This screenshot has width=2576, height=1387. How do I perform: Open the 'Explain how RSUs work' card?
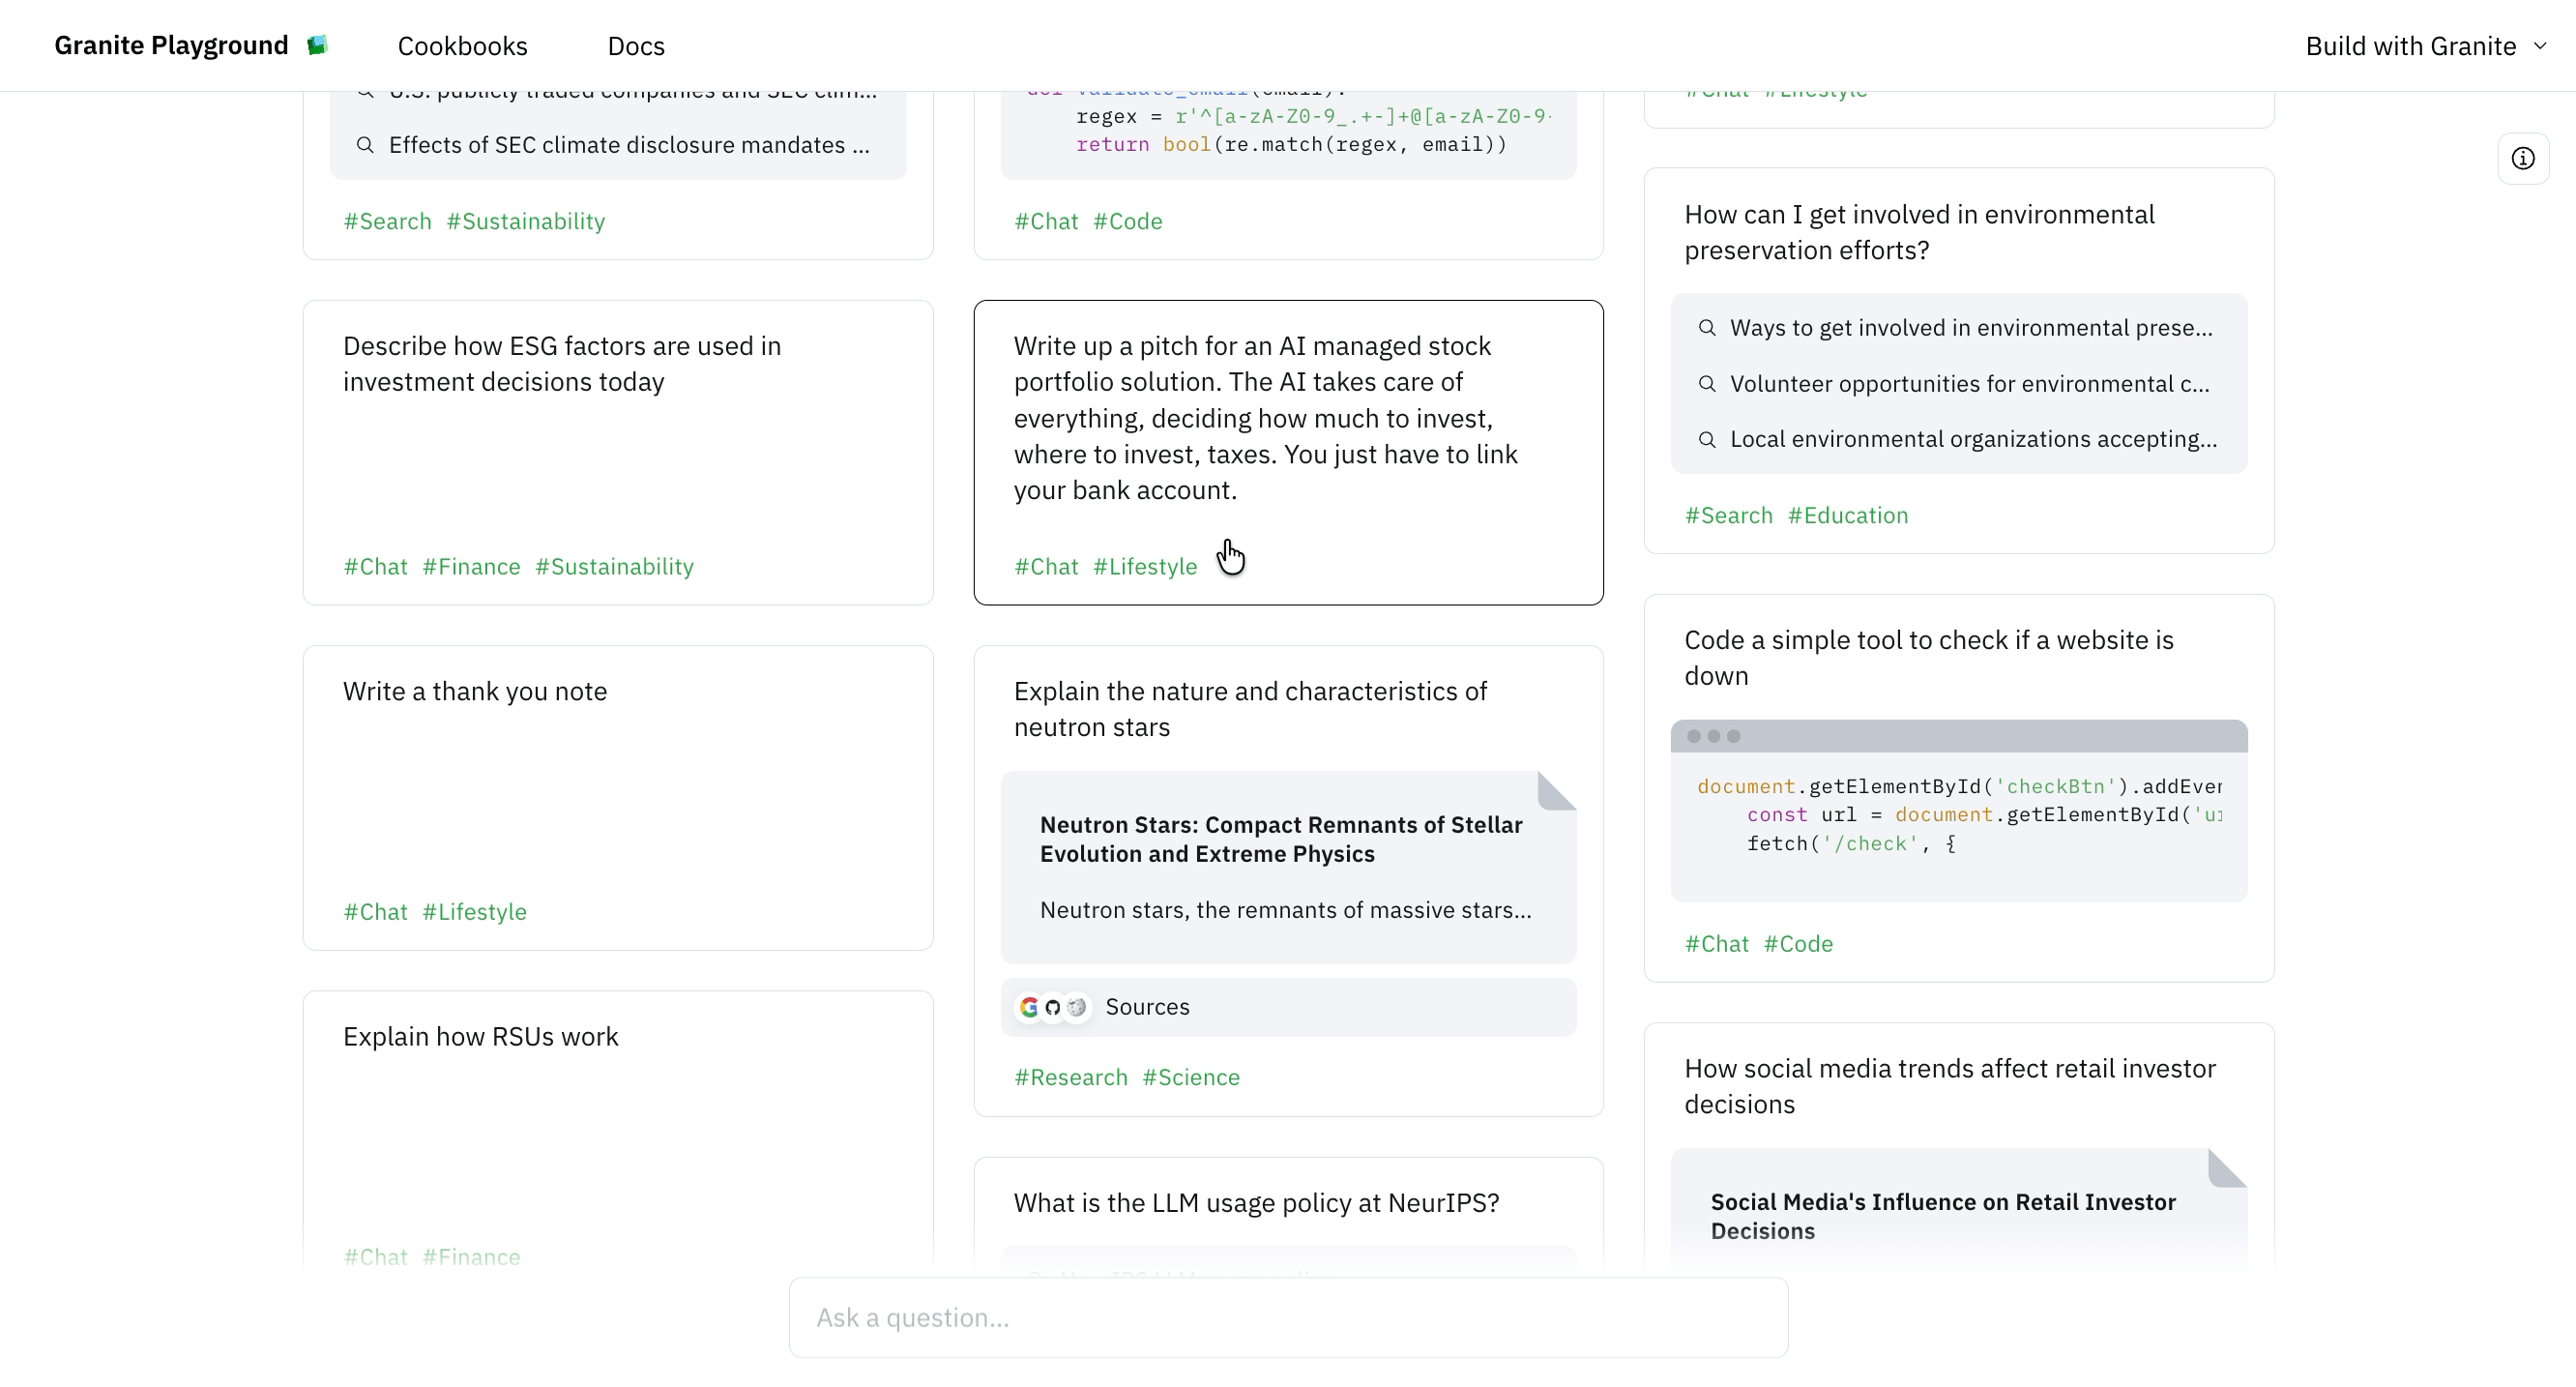click(618, 1130)
